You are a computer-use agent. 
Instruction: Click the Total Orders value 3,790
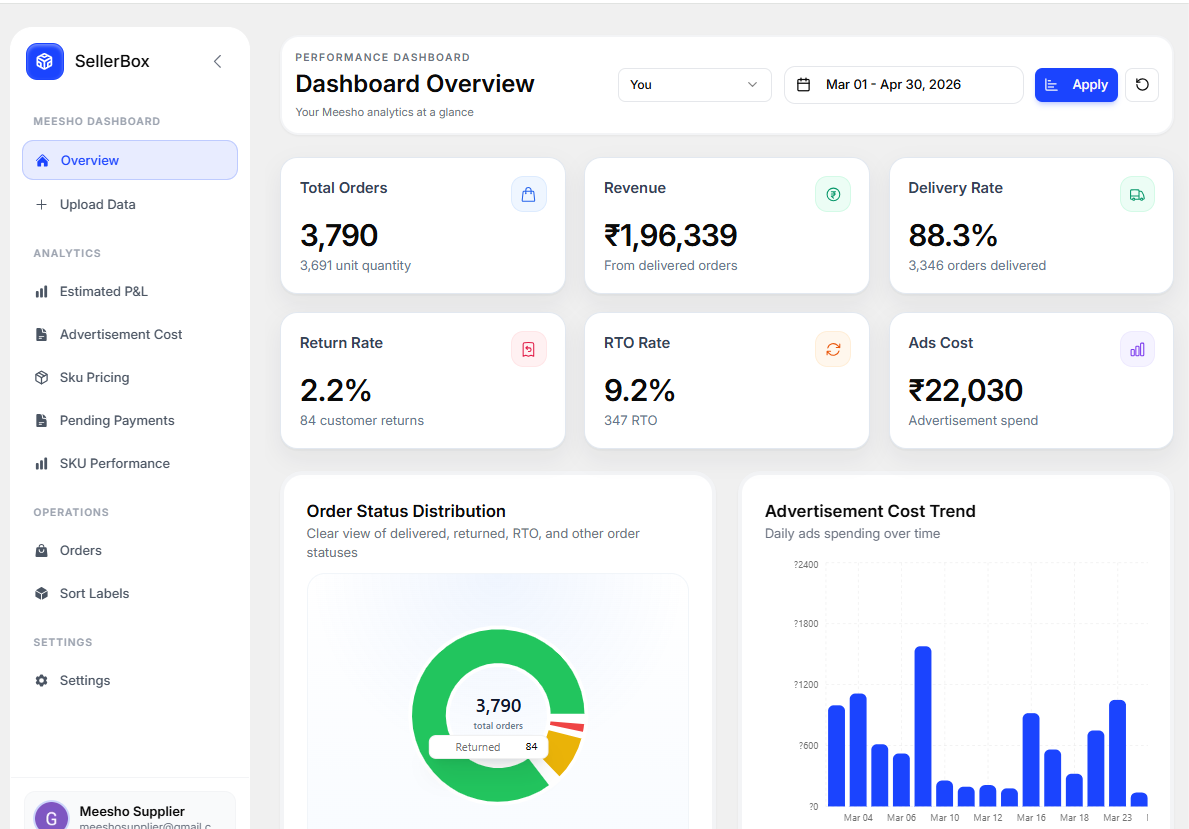click(339, 236)
